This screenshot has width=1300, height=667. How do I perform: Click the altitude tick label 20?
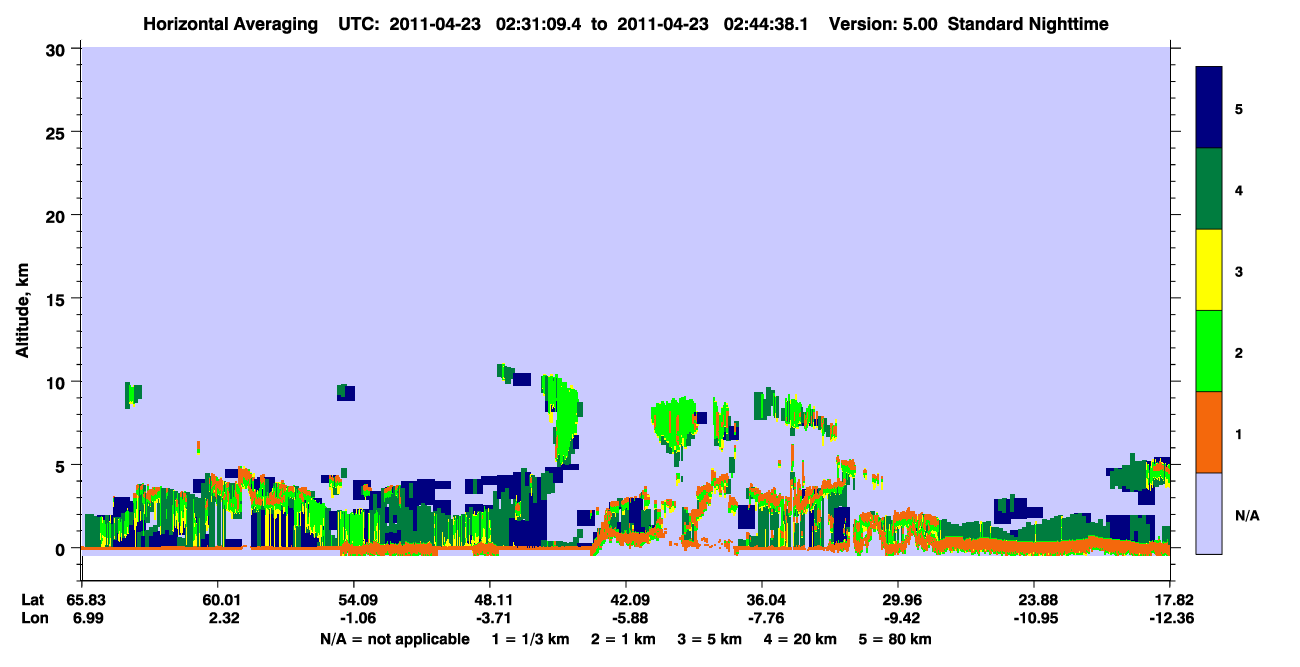pyautogui.click(x=58, y=215)
